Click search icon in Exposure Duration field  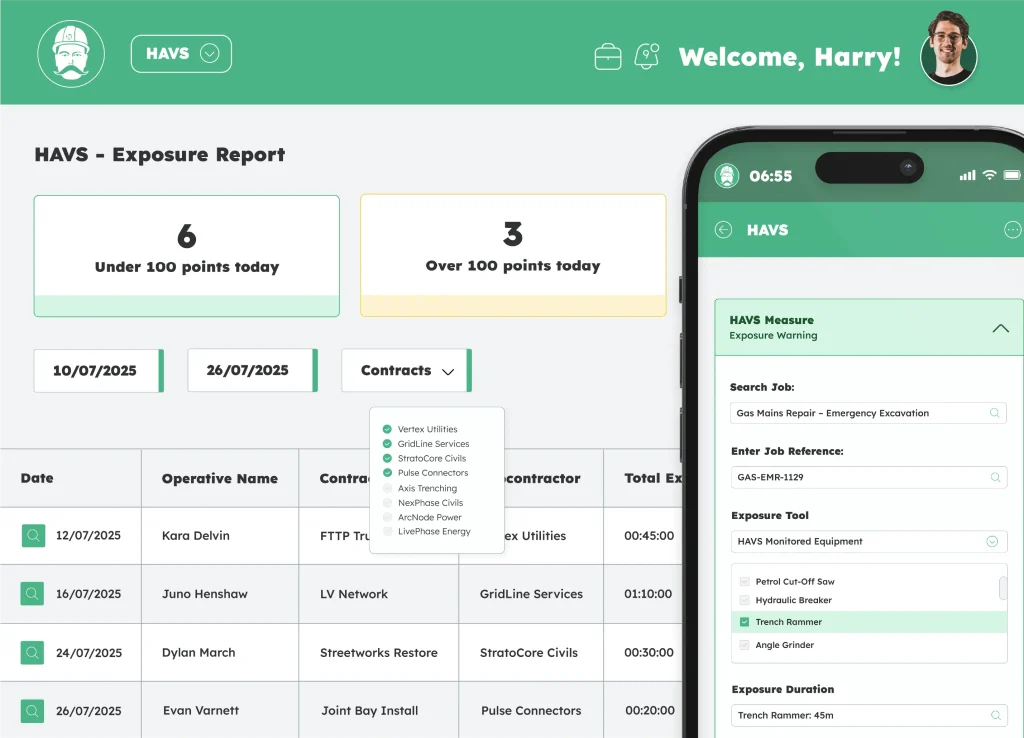point(995,715)
